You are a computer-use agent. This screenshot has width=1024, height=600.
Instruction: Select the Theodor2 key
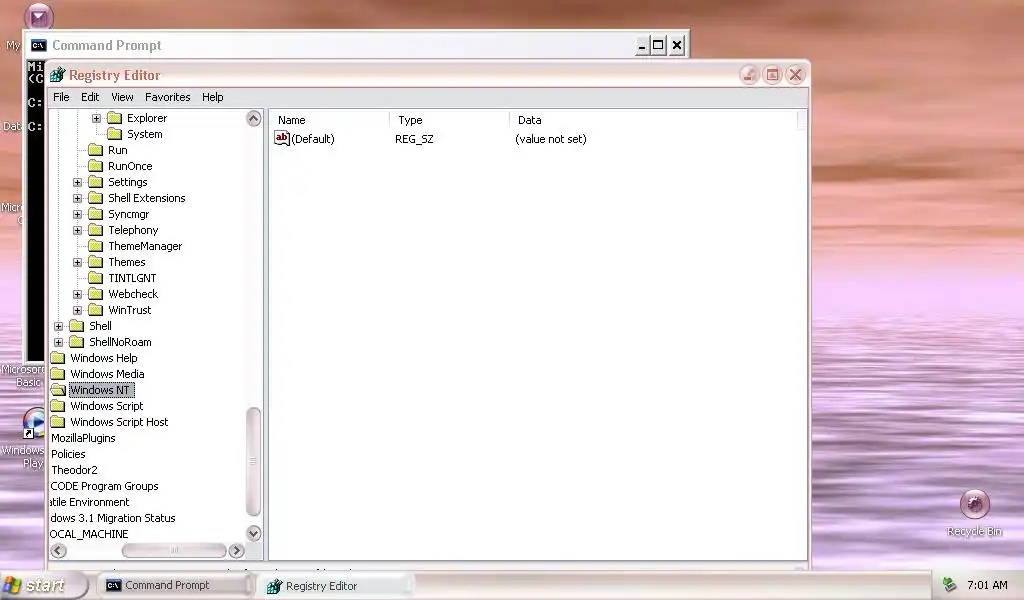(x=74, y=470)
